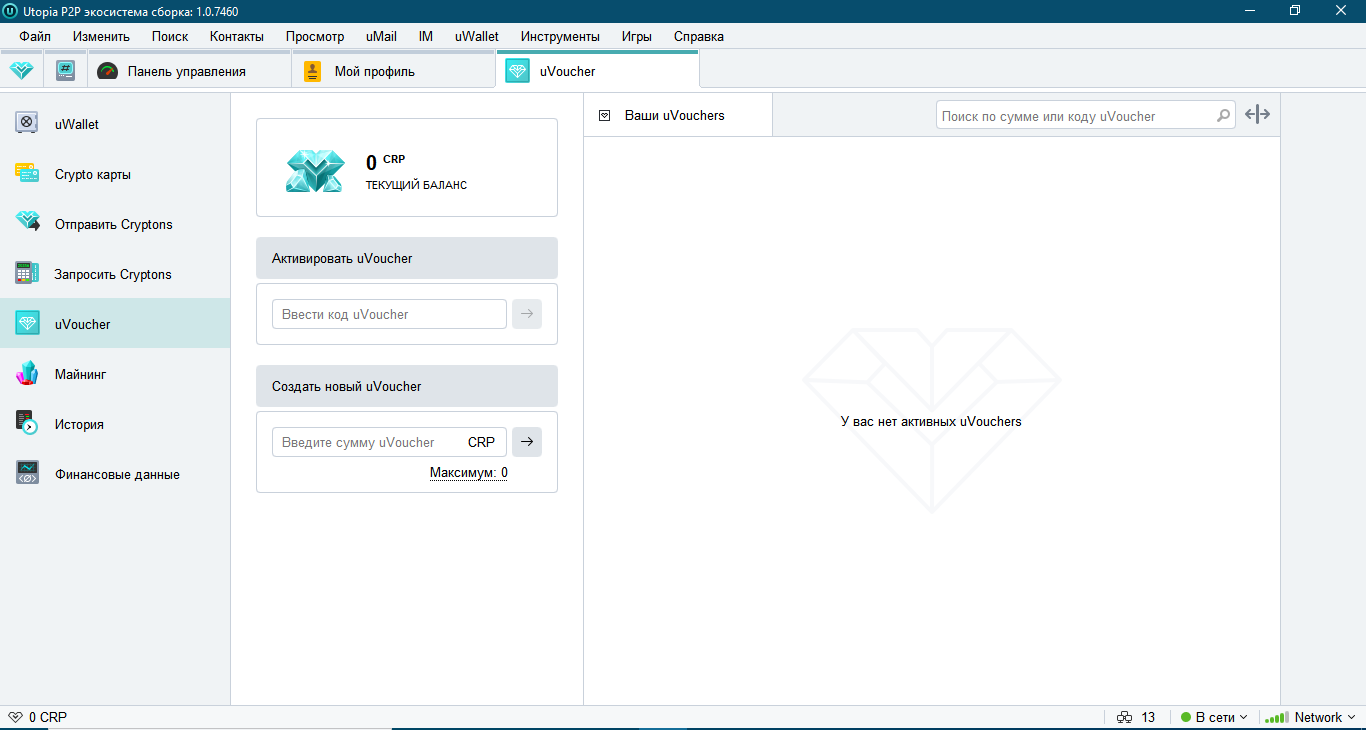
Task: Click the search magnifier icon
Action: tap(1223, 116)
